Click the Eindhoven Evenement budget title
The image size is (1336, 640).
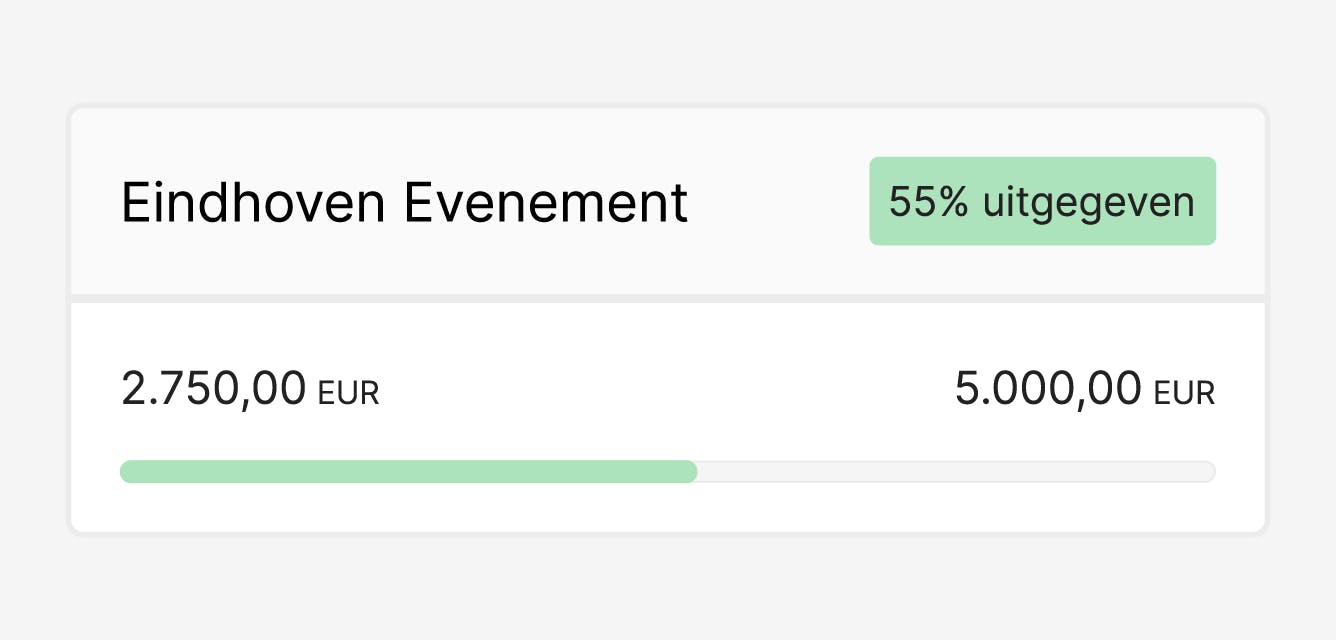pyautogui.click(x=404, y=203)
